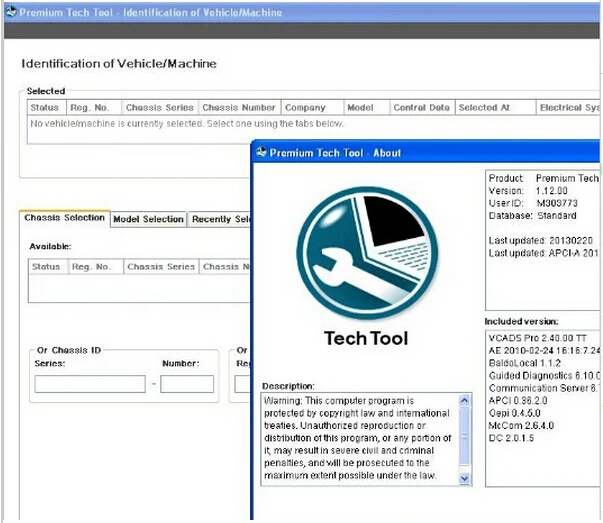This screenshot has width=603, height=523.
Task: Click the About dialog title bar icon
Action: 262,152
